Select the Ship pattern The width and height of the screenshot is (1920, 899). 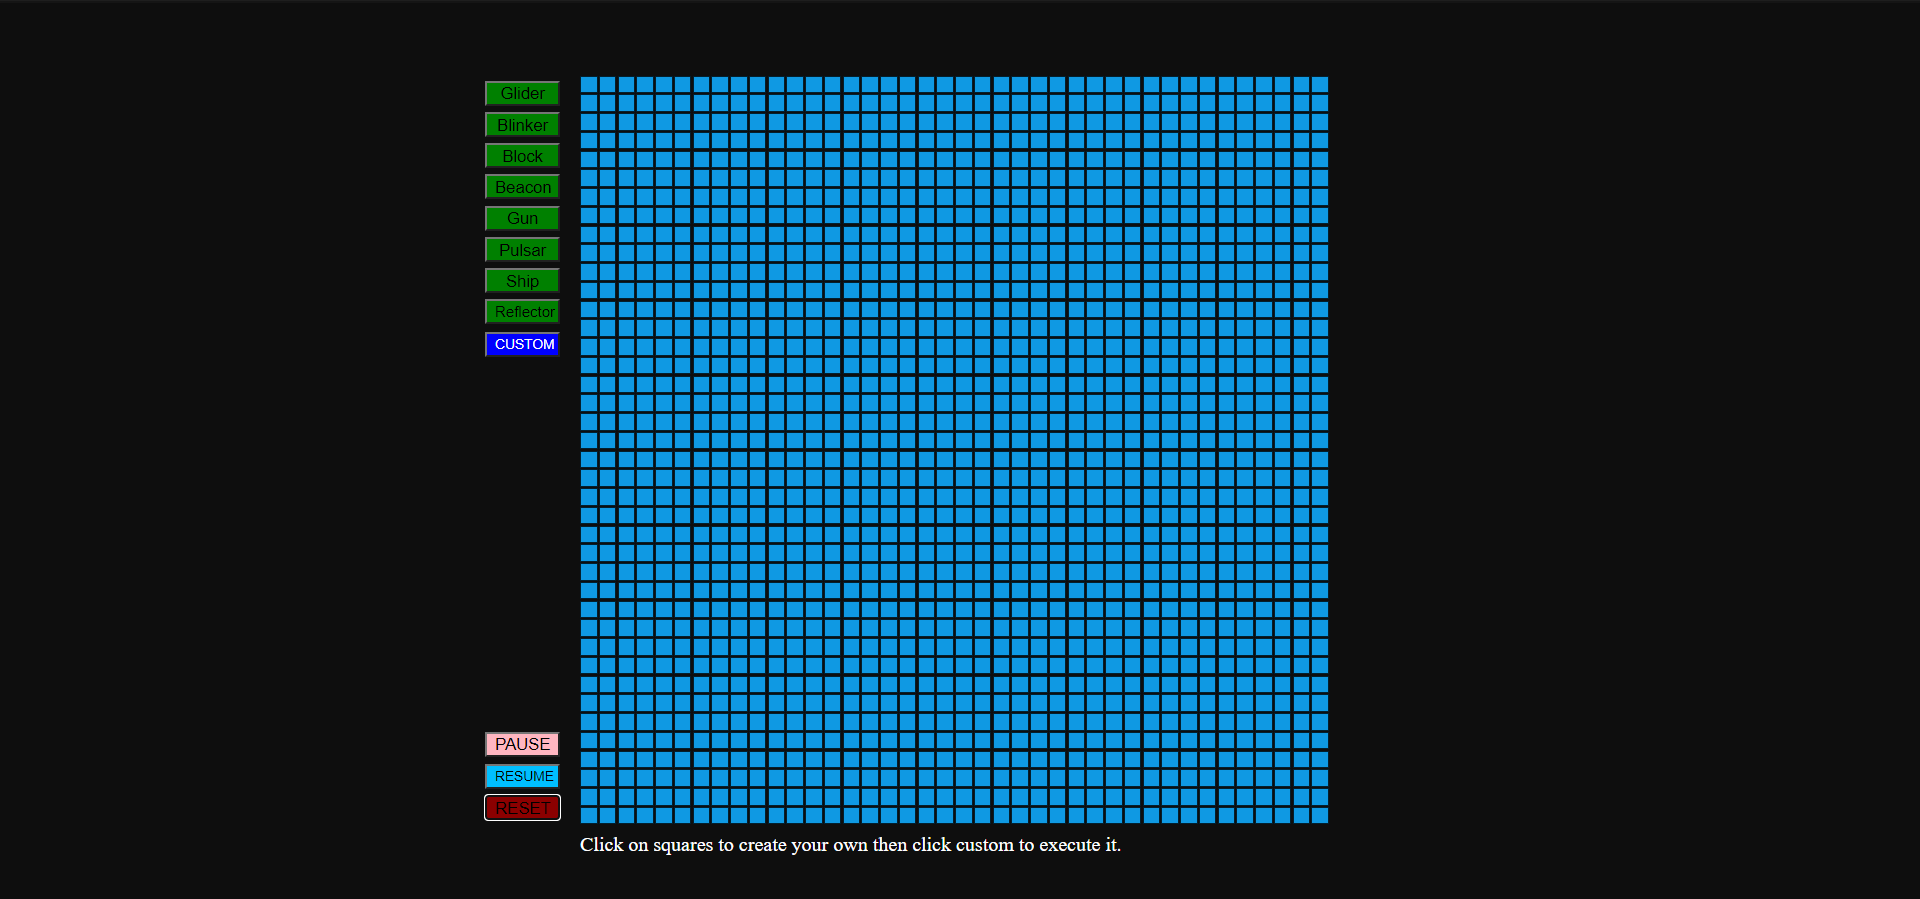(522, 281)
